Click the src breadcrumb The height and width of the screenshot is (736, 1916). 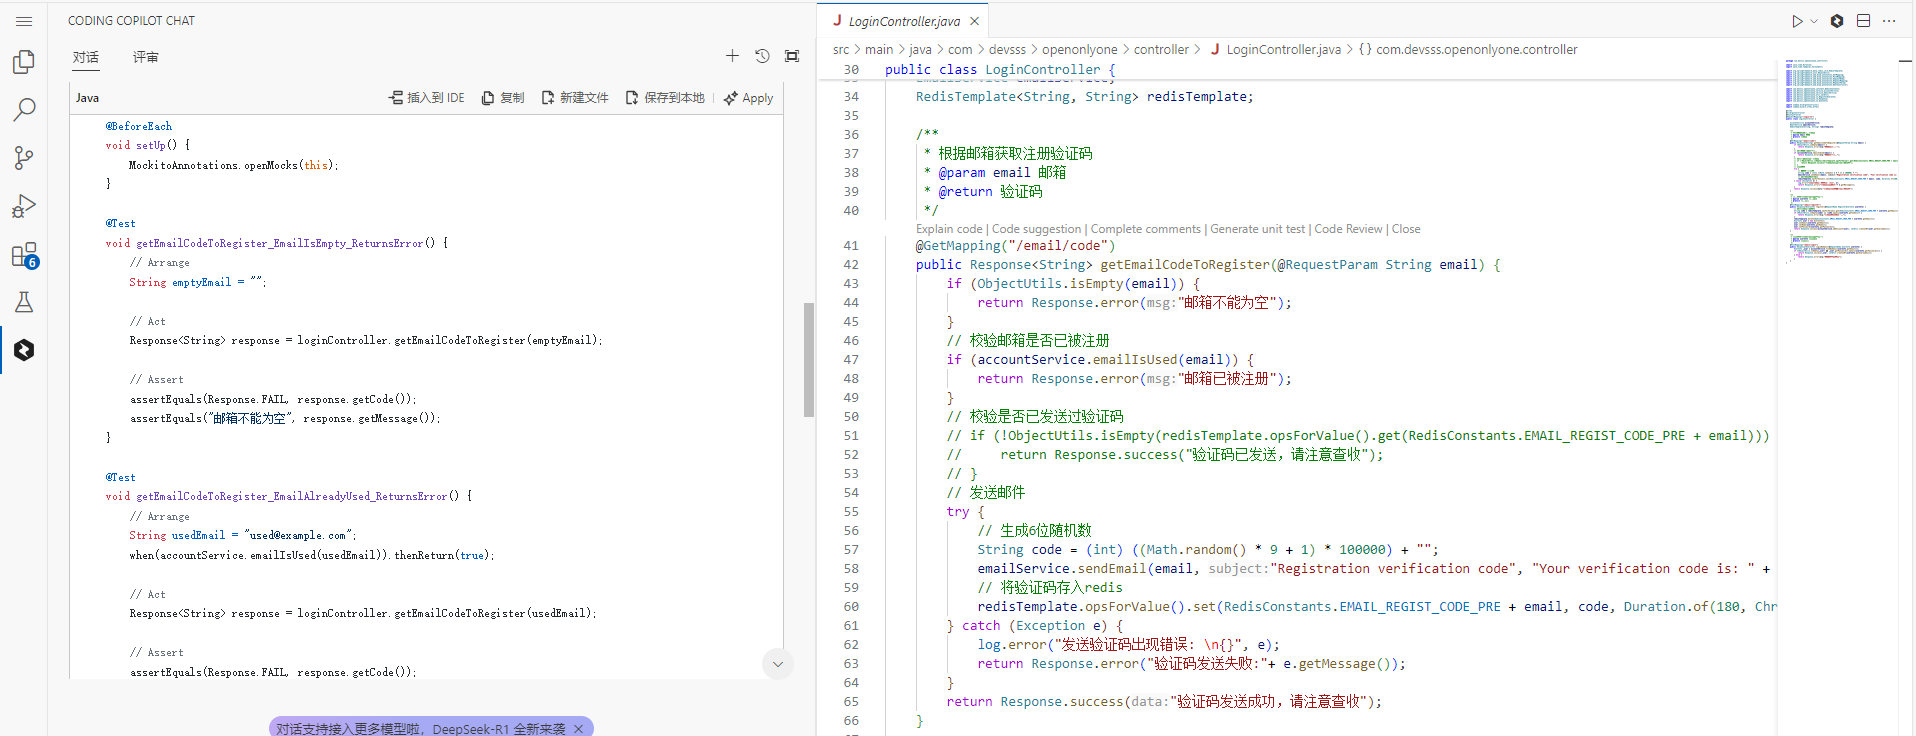(x=841, y=49)
